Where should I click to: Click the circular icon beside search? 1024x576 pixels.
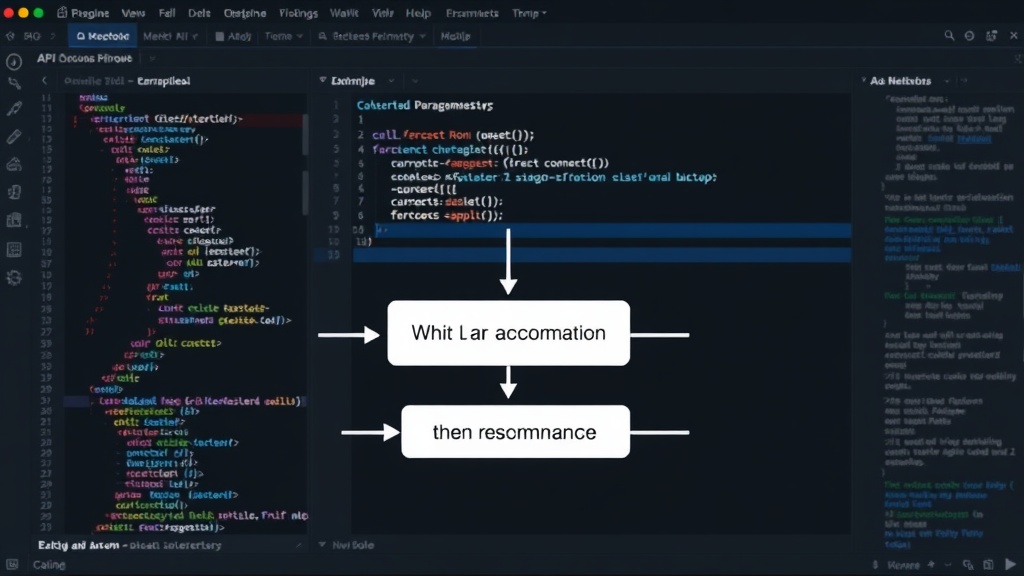coord(969,36)
